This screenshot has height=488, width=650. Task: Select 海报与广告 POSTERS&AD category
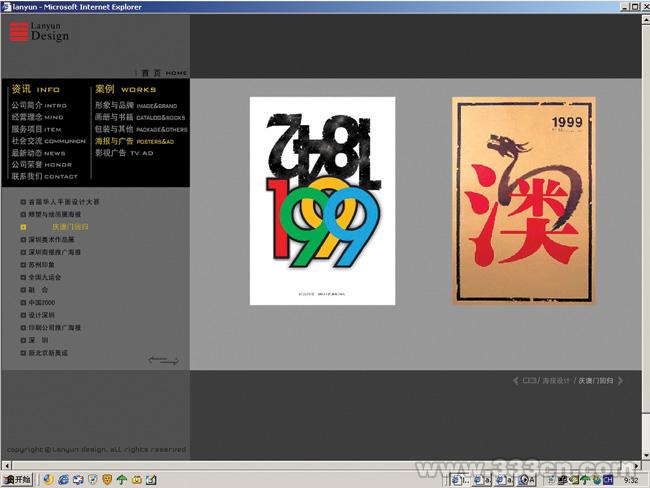134,141
